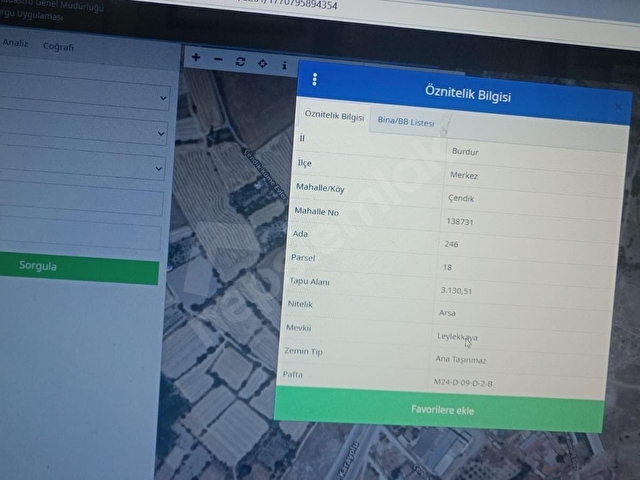This screenshot has width=640, height=480.
Task: Switch to the Öznitelik Bilgisi tab
Action: pos(334,116)
